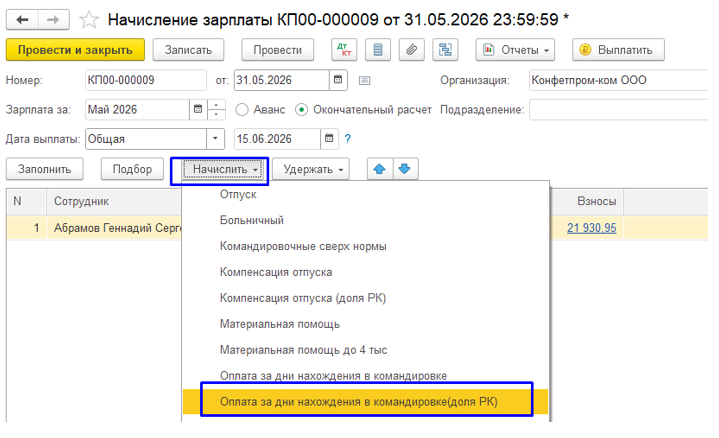Click the Записать button
Image resolution: width=719 pixels, height=438 pixels.
188,50
